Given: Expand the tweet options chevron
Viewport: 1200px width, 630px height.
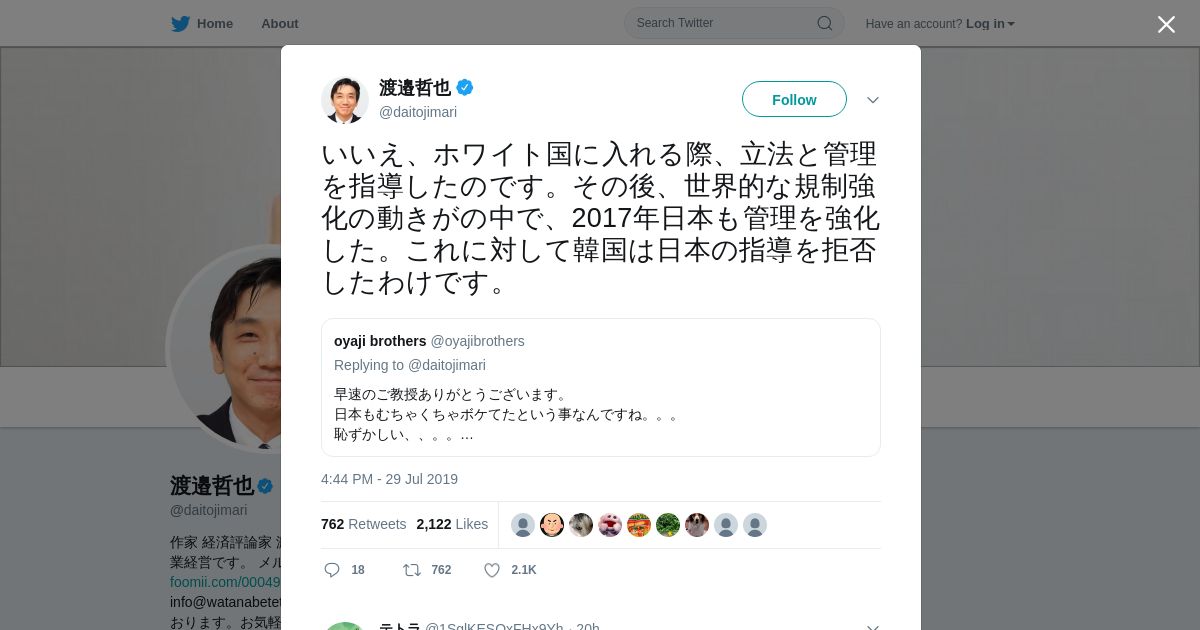Looking at the screenshot, I should 872,100.
